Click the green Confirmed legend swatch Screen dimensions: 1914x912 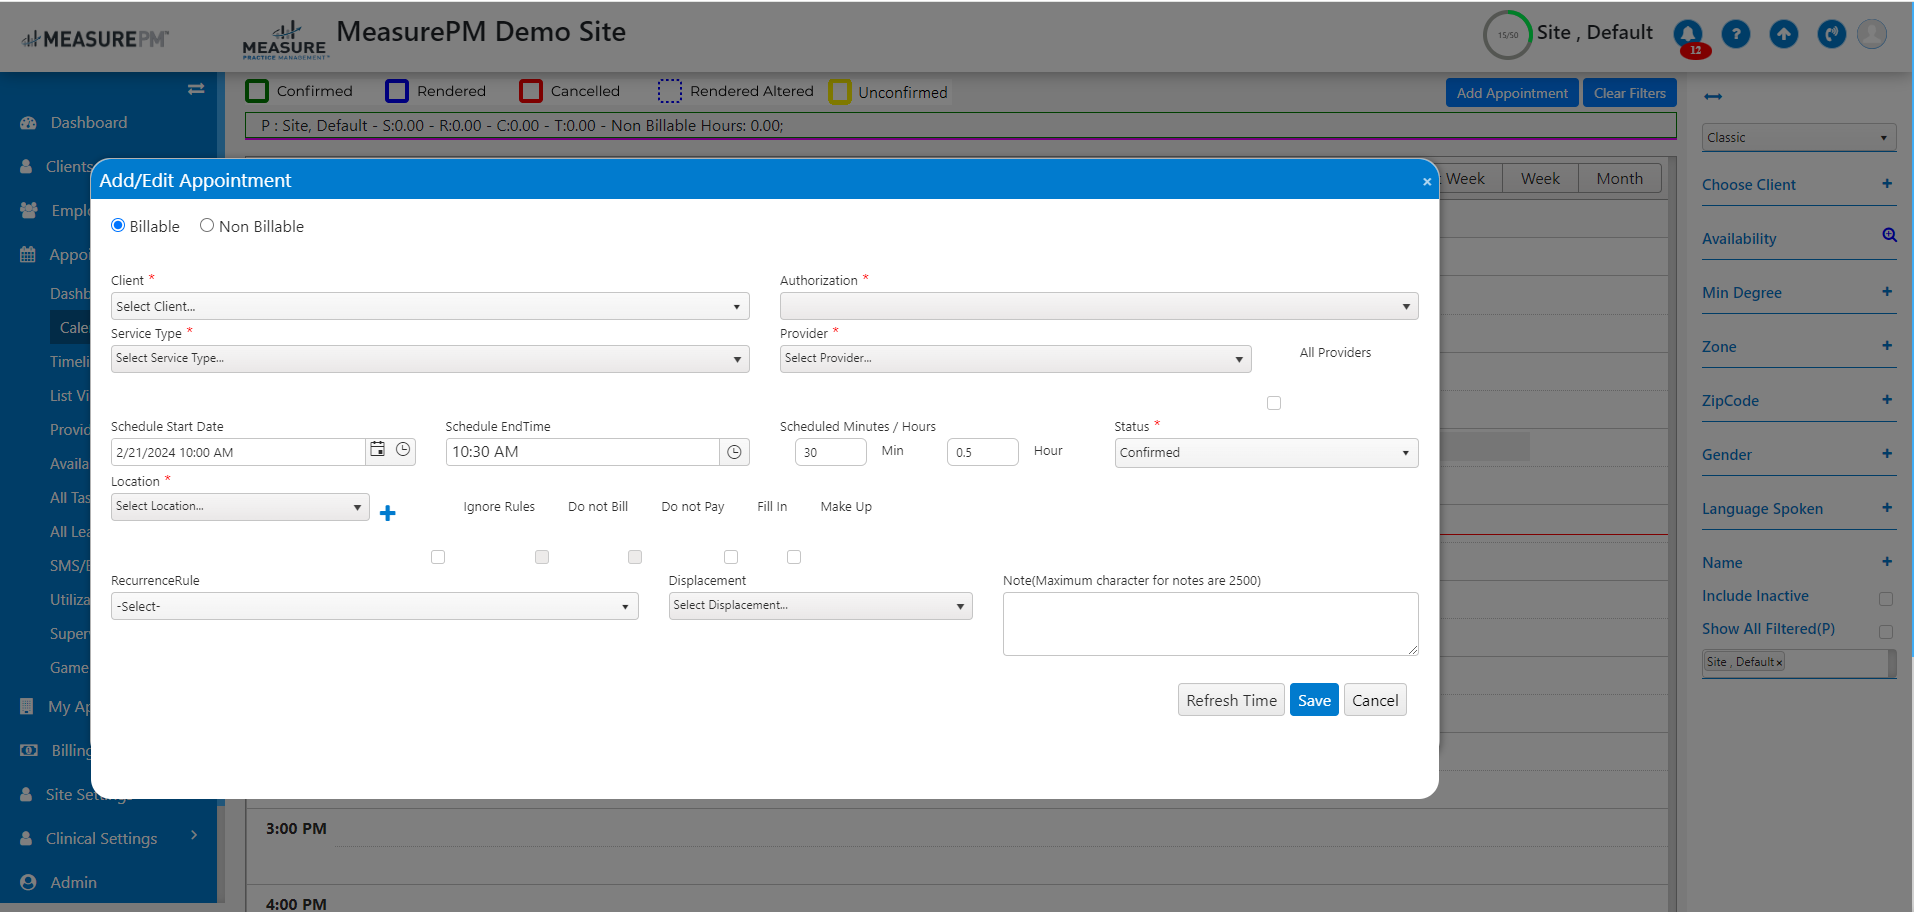[257, 91]
